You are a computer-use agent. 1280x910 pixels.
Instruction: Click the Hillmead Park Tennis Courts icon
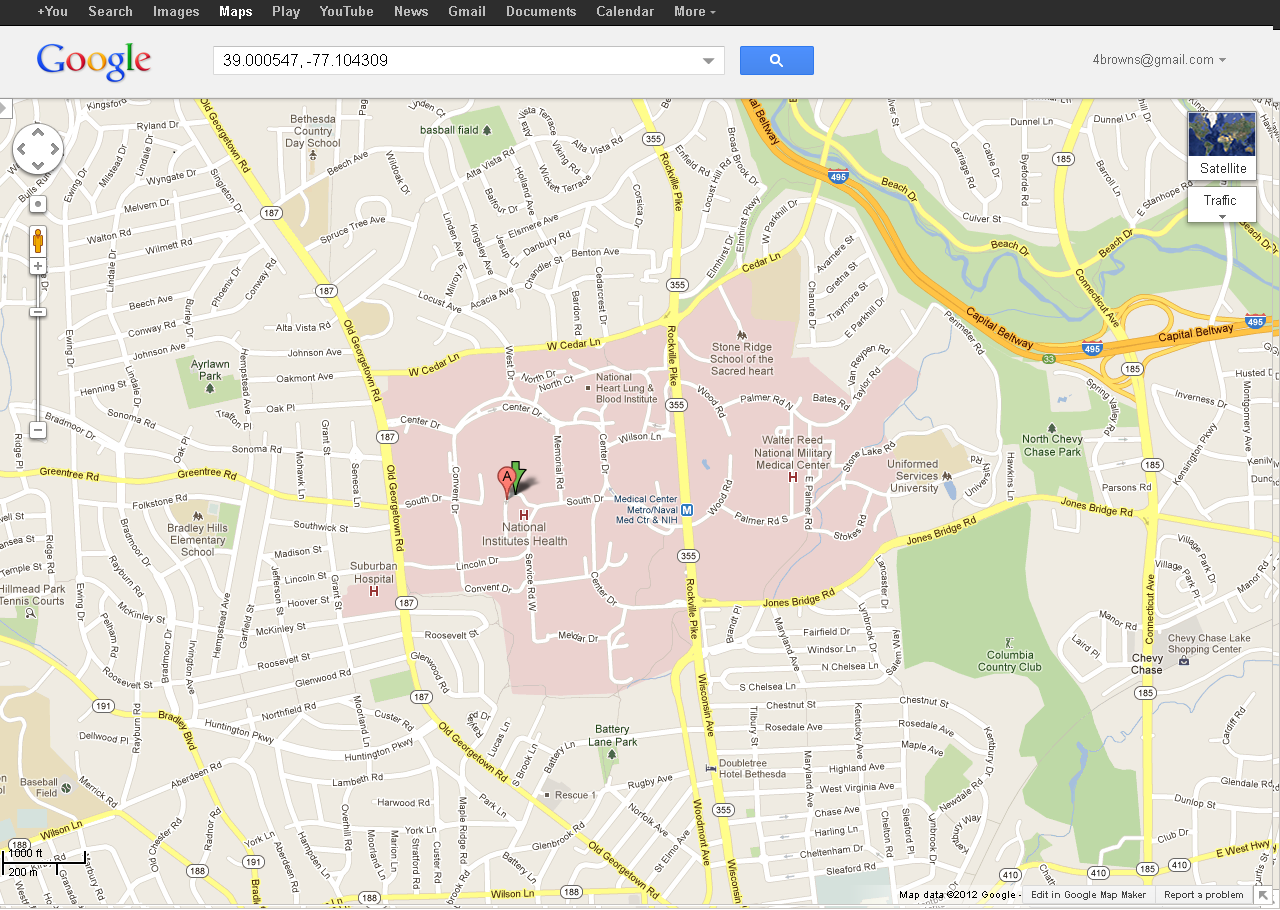(30, 614)
